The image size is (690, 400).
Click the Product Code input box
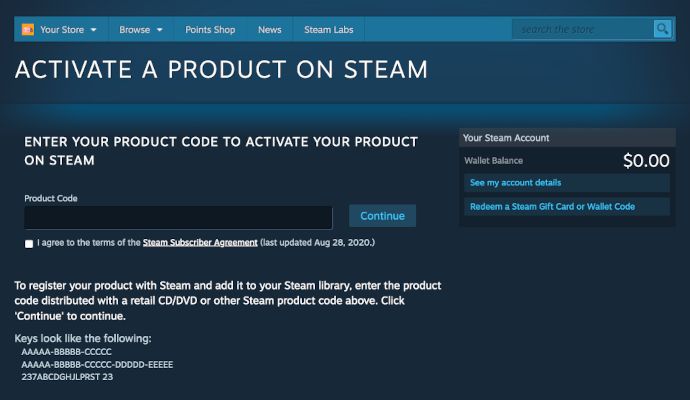(x=178, y=217)
